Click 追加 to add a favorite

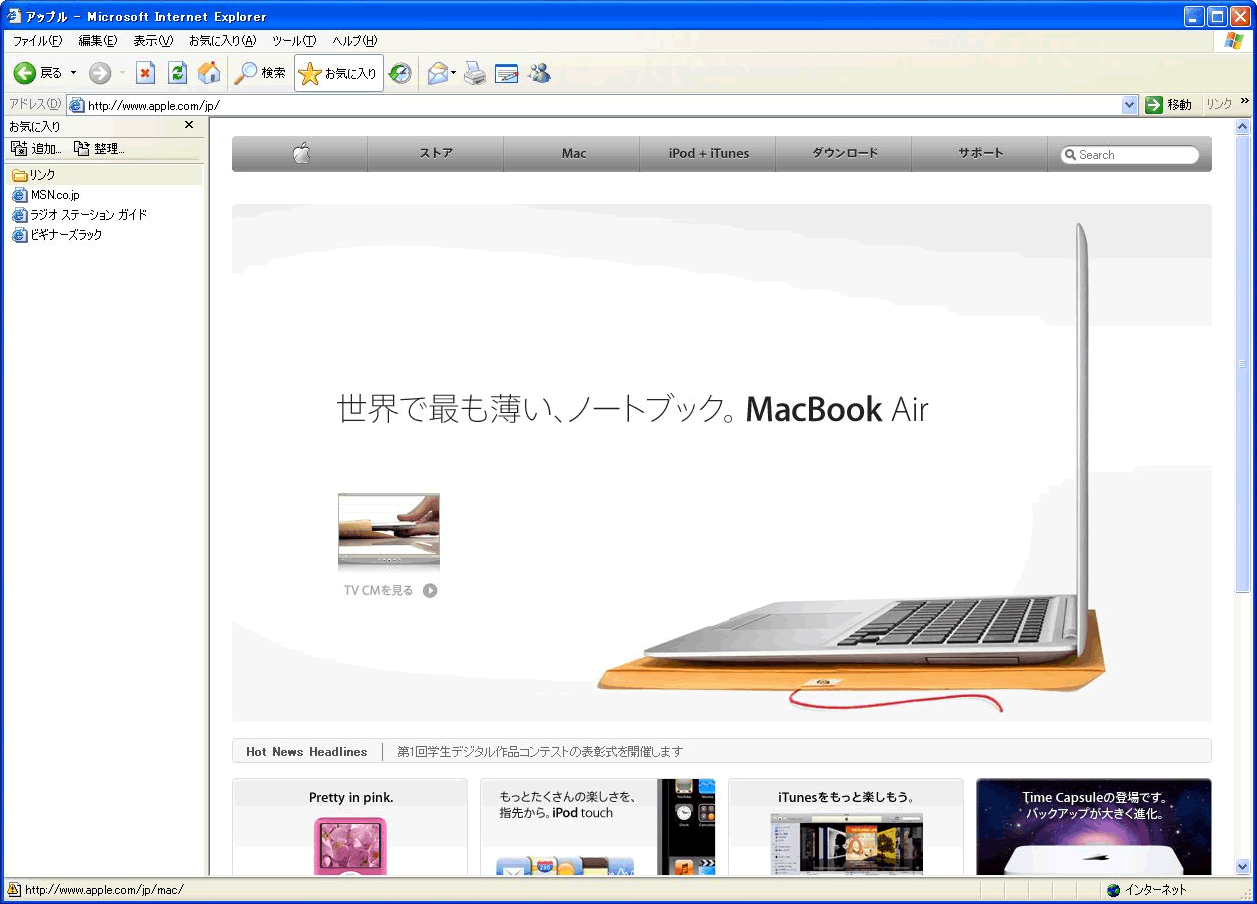point(36,149)
